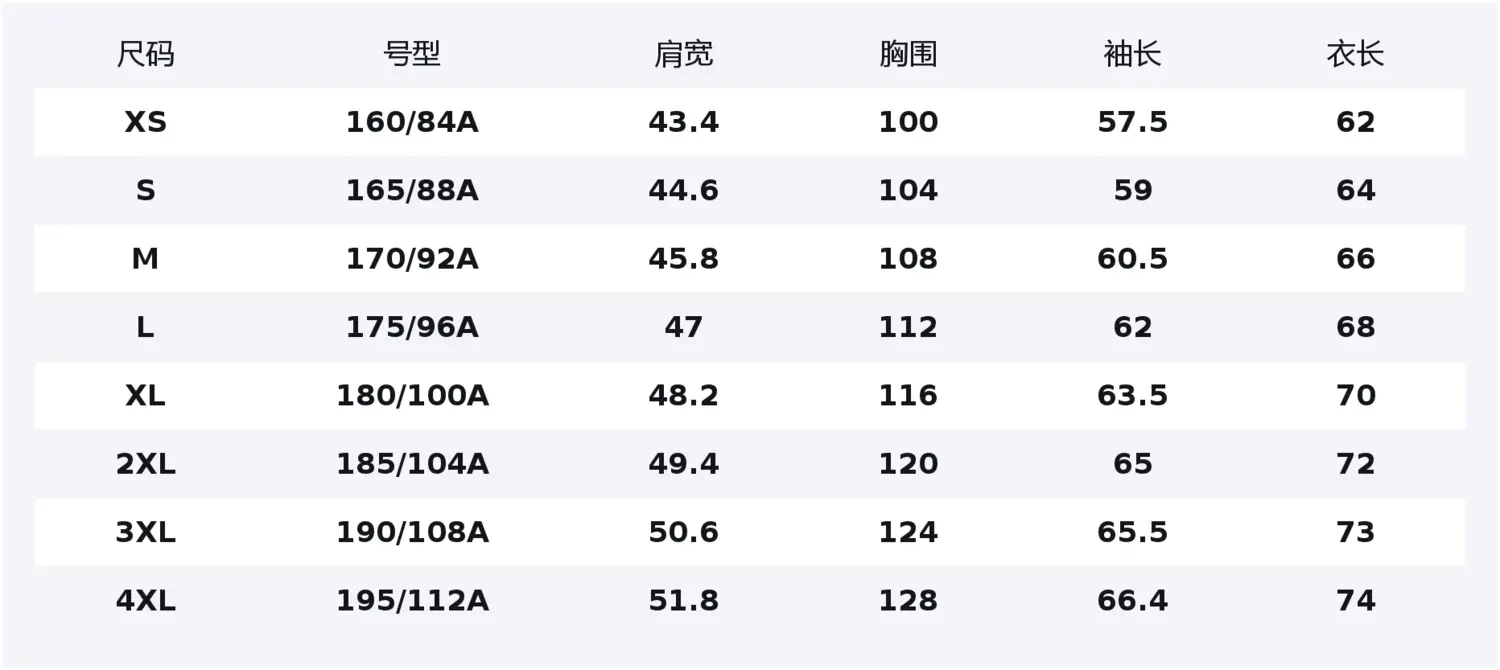Click the L size label
The height and width of the screenshot is (670, 1500).
(145, 327)
